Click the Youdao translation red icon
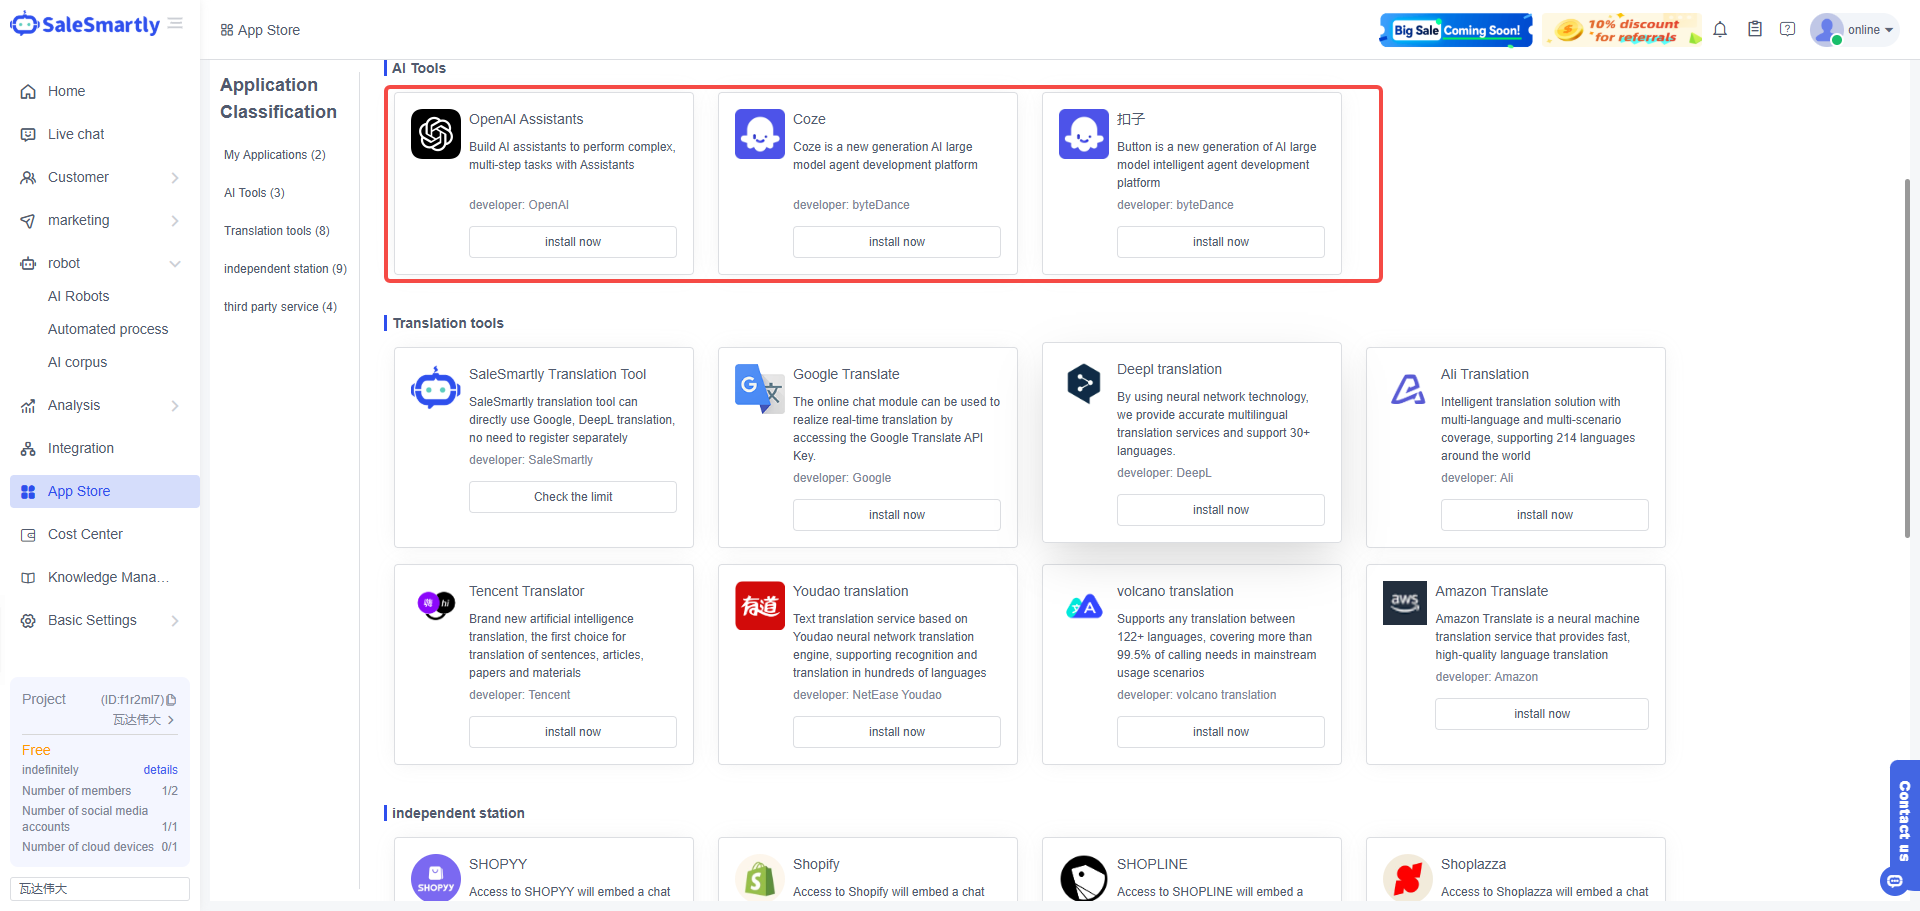1920x911 pixels. [x=760, y=606]
